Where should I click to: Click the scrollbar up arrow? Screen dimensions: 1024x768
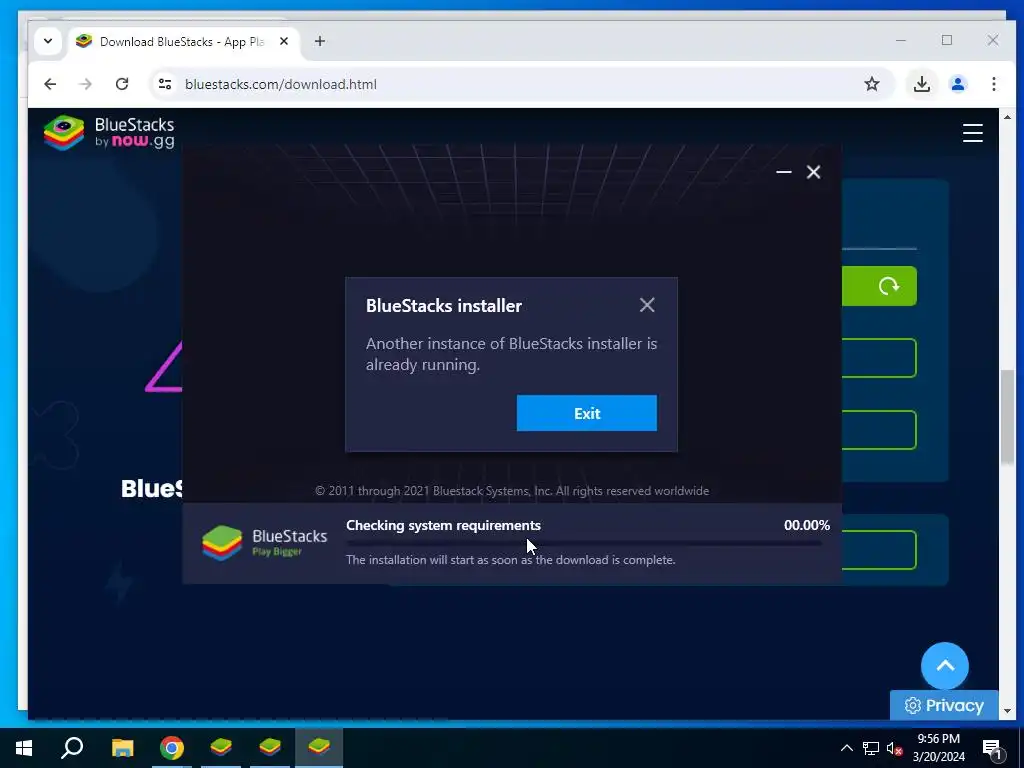[x=1007, y=118]
